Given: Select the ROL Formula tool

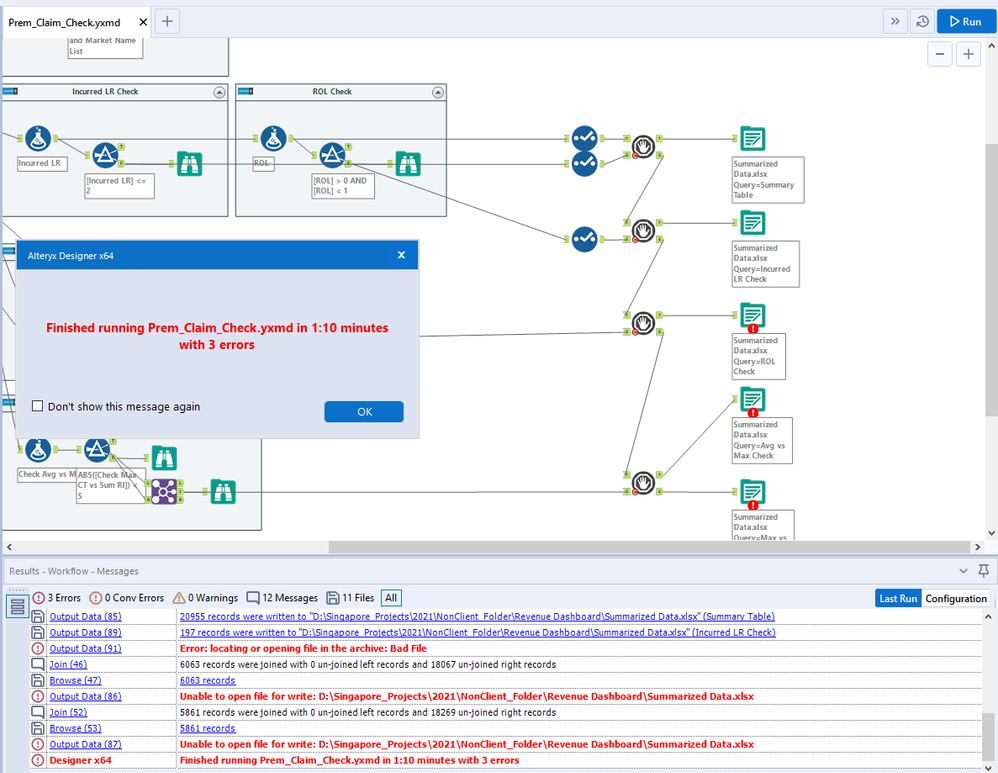Looking at the screenshot, I should 274,139.
